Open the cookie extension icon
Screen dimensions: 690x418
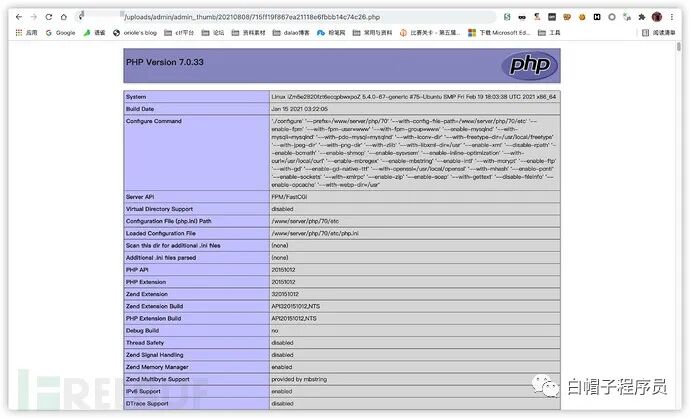[x=582, y=17]
